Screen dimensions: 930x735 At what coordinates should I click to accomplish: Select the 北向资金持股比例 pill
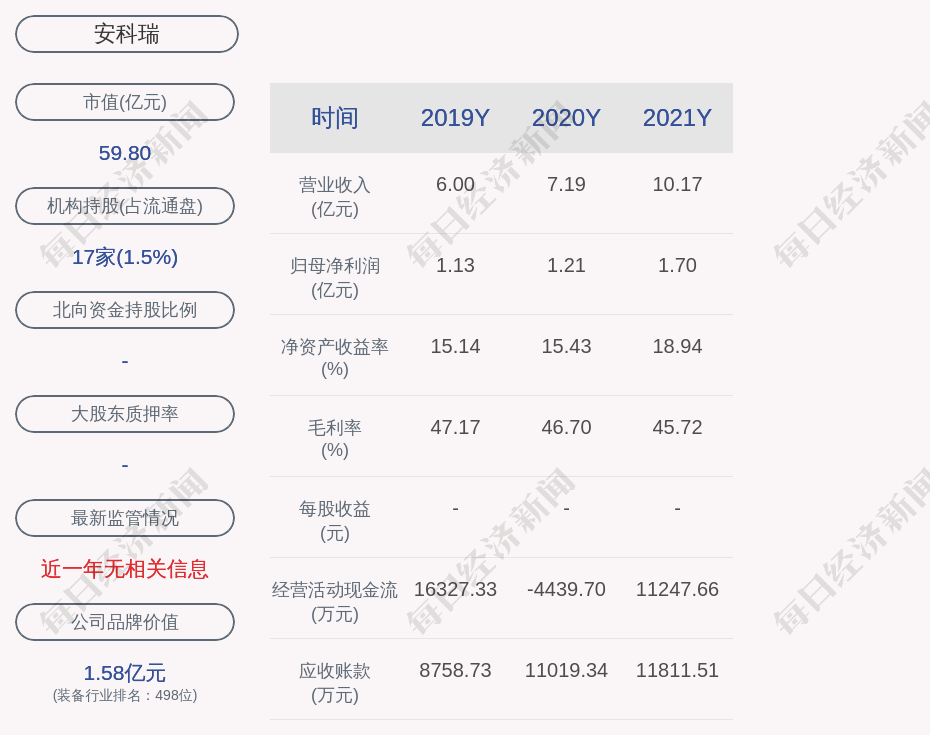(125, 310)
